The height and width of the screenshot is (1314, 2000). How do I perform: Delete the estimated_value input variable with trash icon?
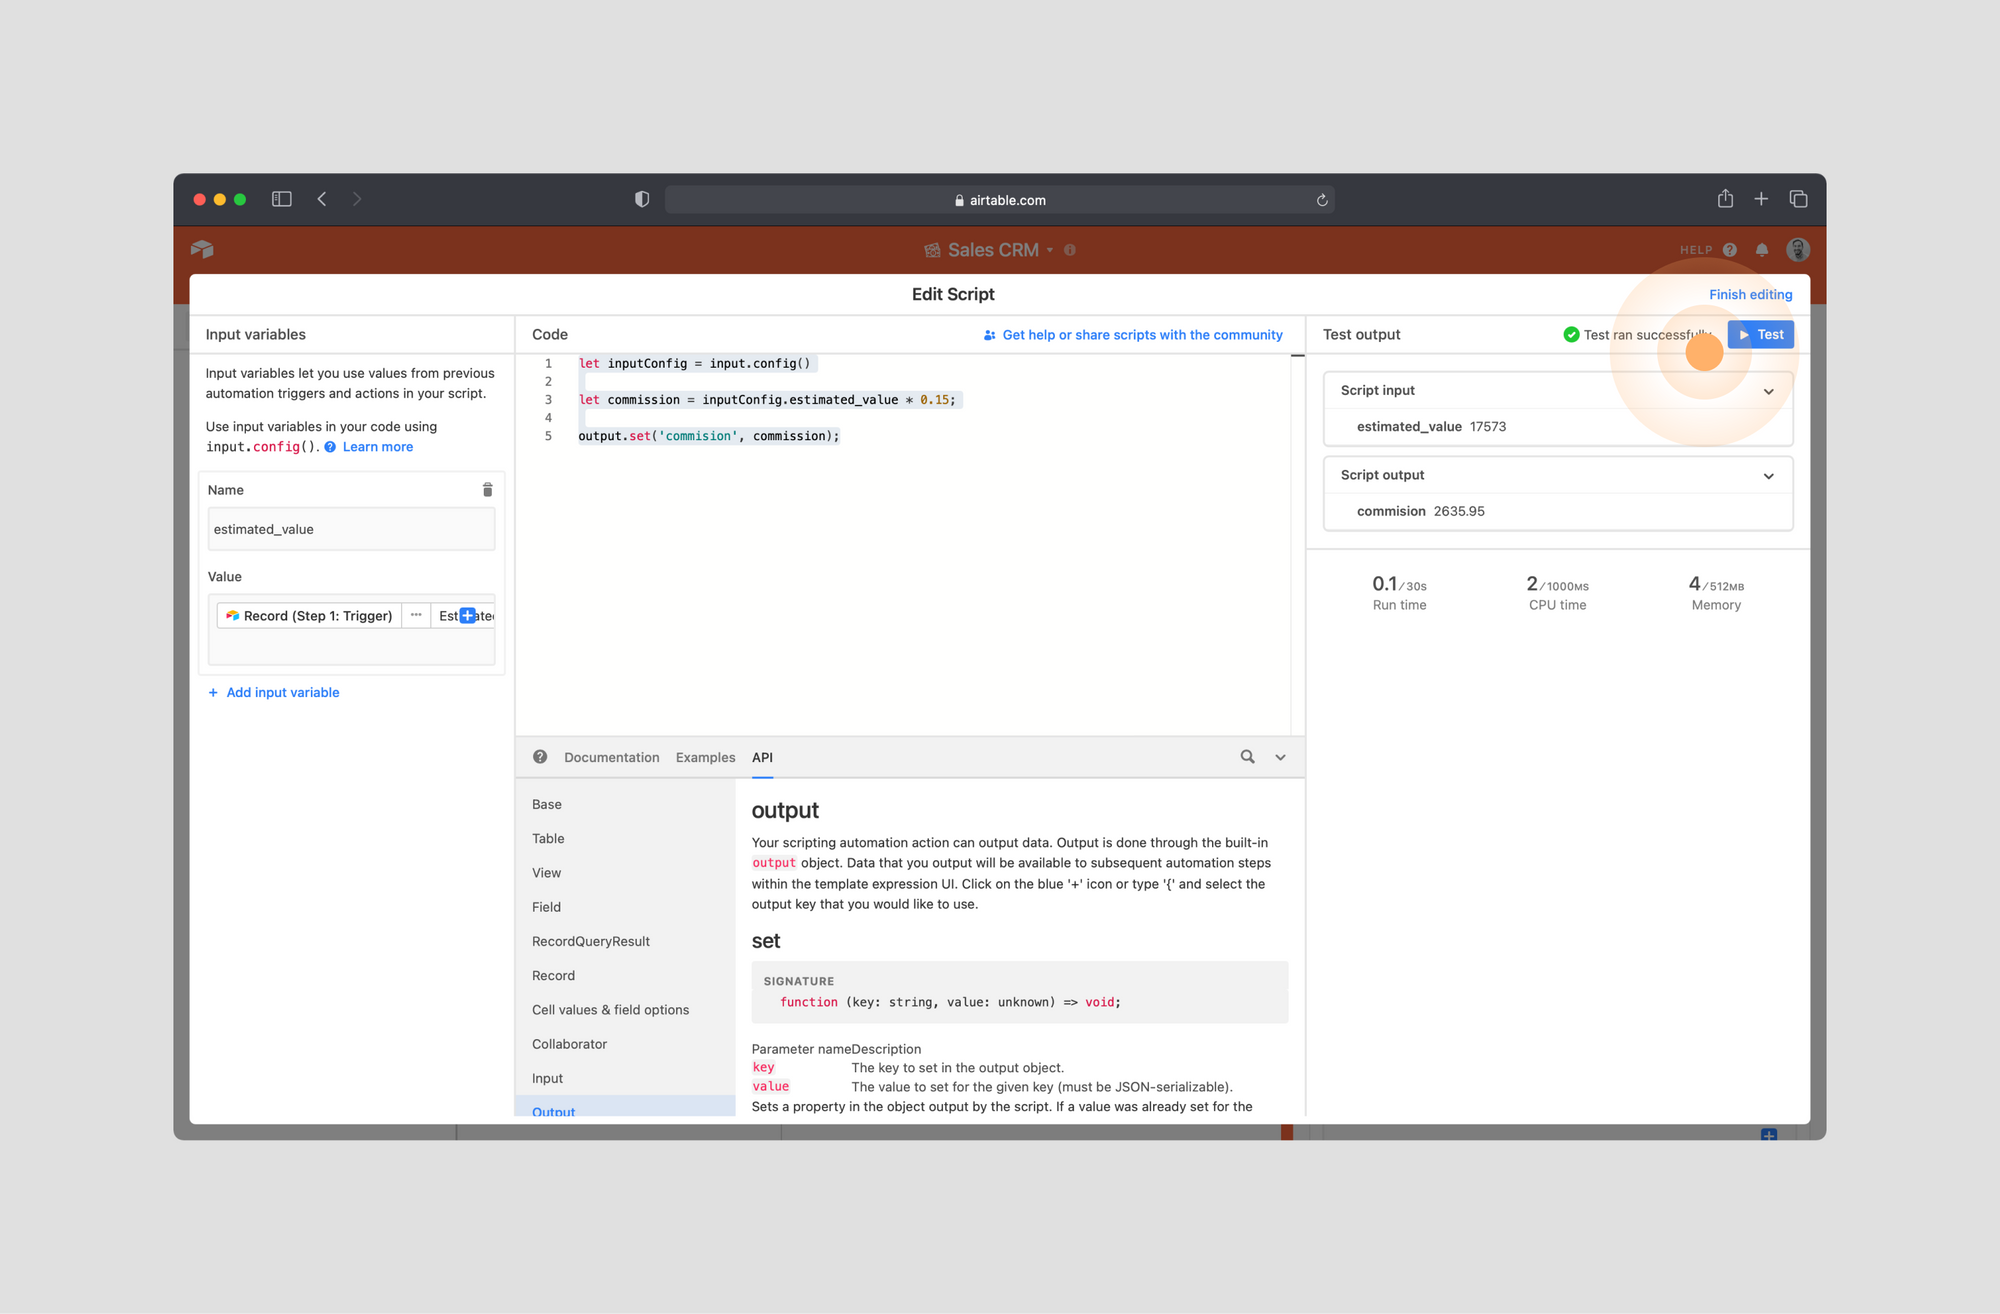[487, 490]
